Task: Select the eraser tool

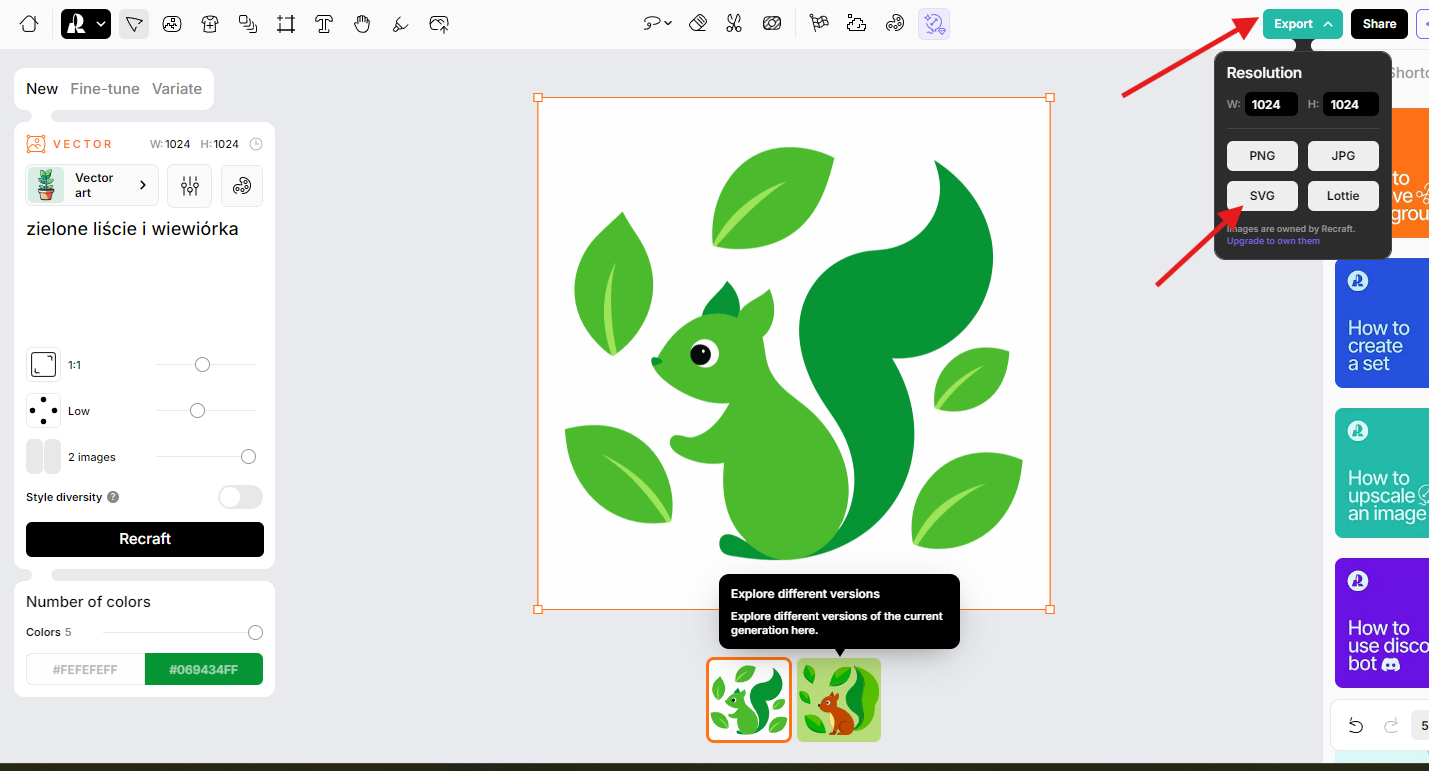Action: 698,24
